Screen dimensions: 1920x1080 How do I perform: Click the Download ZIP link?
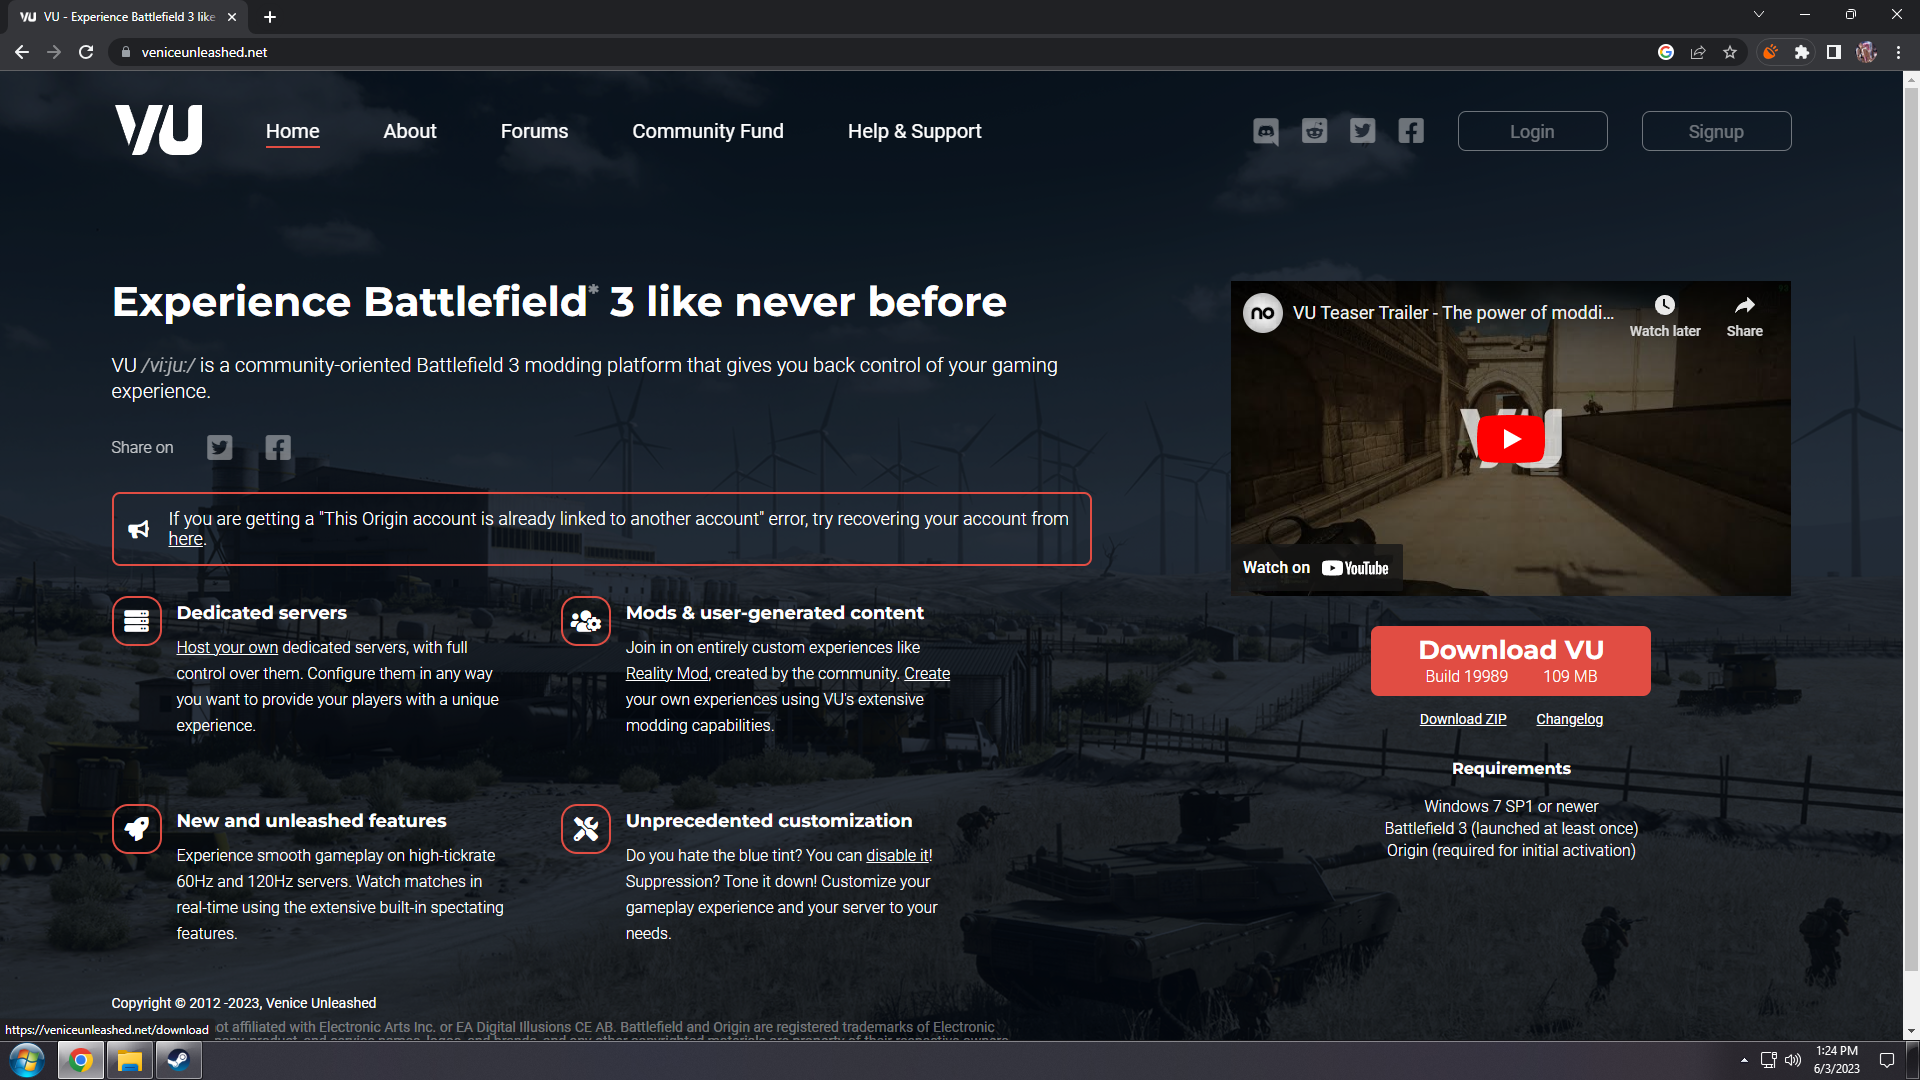click(x=1463, y=719)
